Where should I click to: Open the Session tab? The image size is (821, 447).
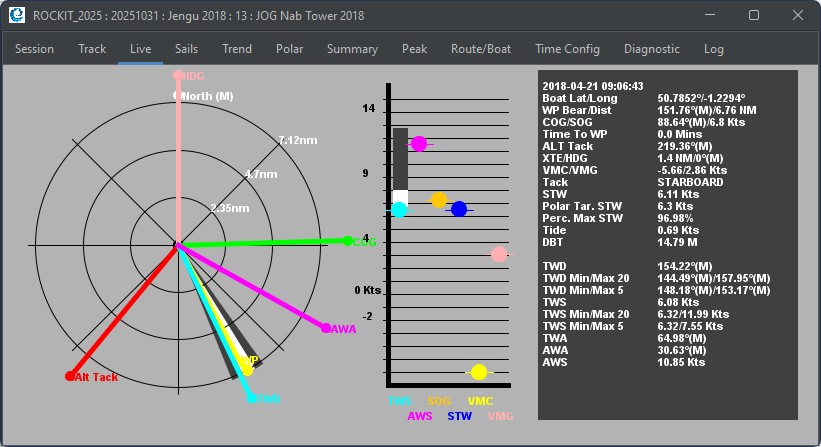click(x=35, y=49)
